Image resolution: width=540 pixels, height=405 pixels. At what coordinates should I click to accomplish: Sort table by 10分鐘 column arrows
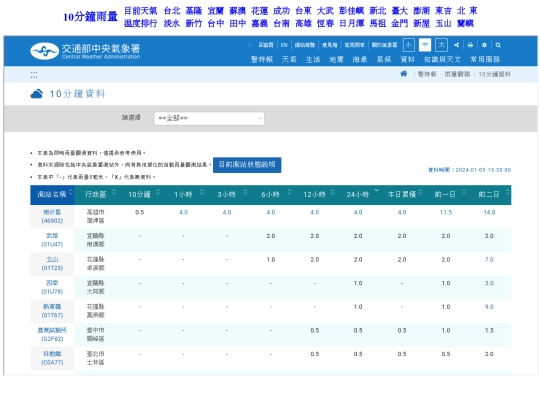pos(158,192)
